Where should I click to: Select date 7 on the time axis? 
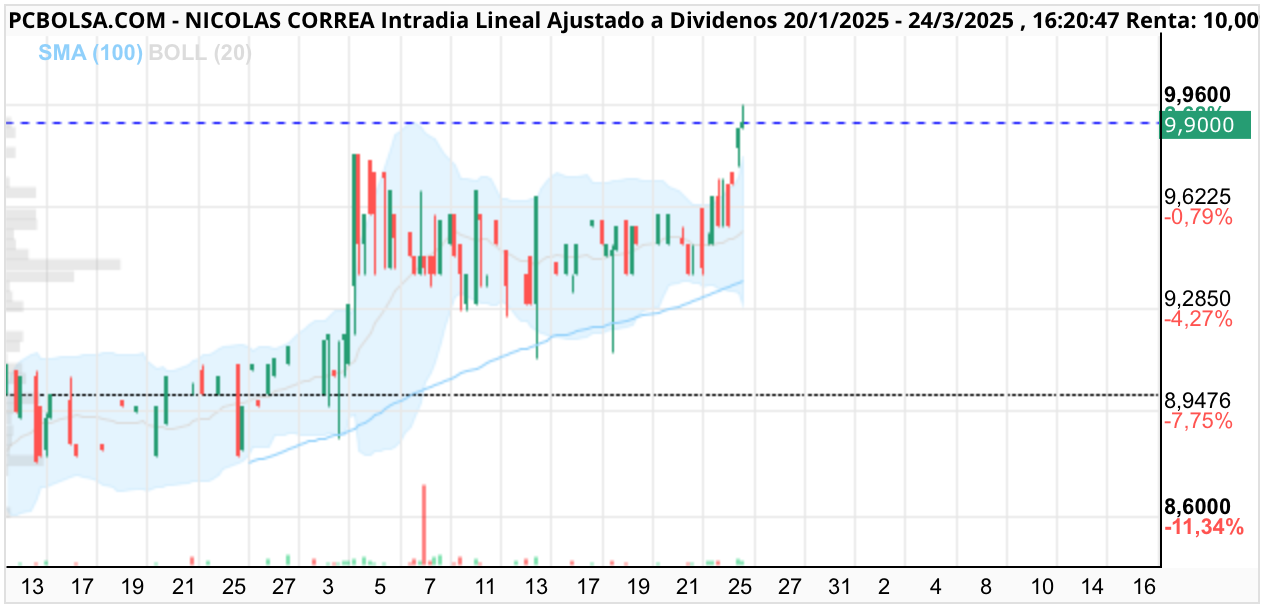point(431,585)
